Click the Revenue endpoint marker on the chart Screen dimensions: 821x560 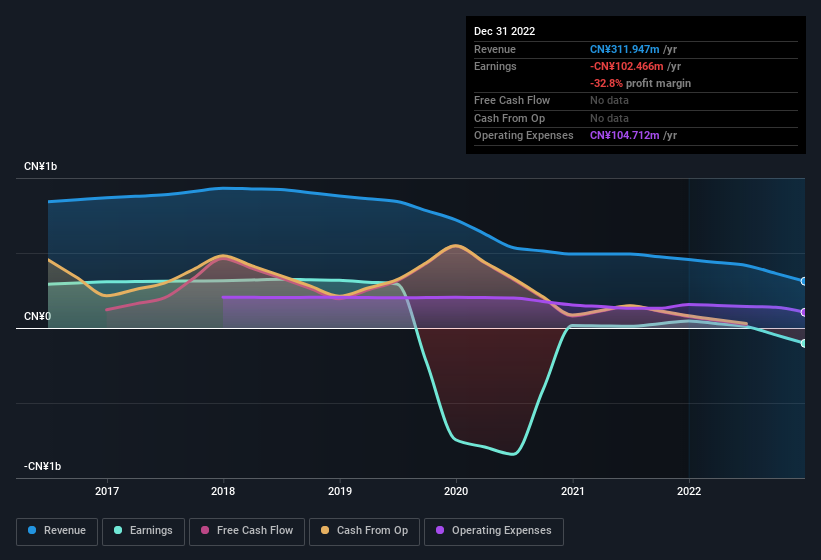[804, 282]
